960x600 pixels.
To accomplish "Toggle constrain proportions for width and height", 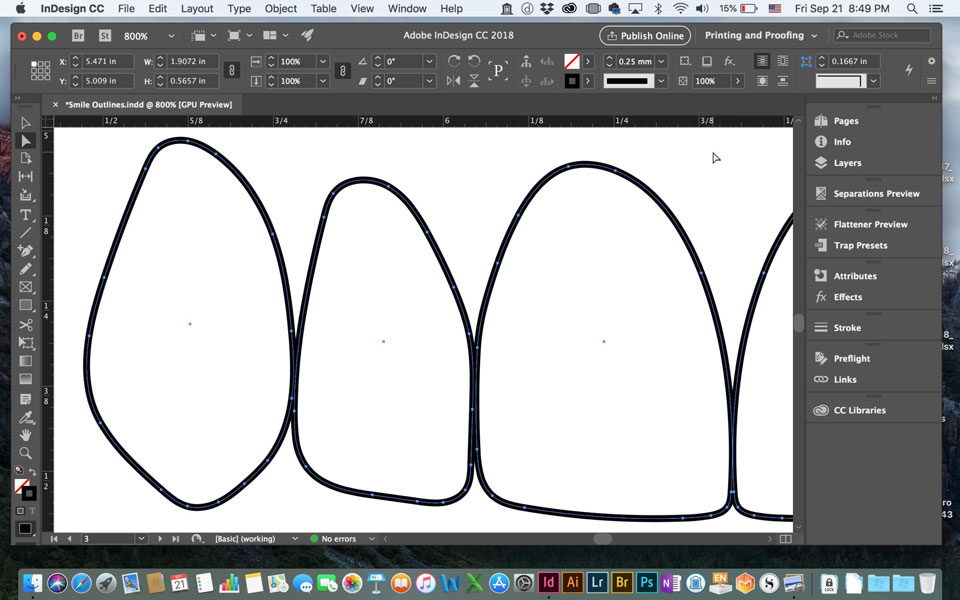I will click(x=231, y=70).
